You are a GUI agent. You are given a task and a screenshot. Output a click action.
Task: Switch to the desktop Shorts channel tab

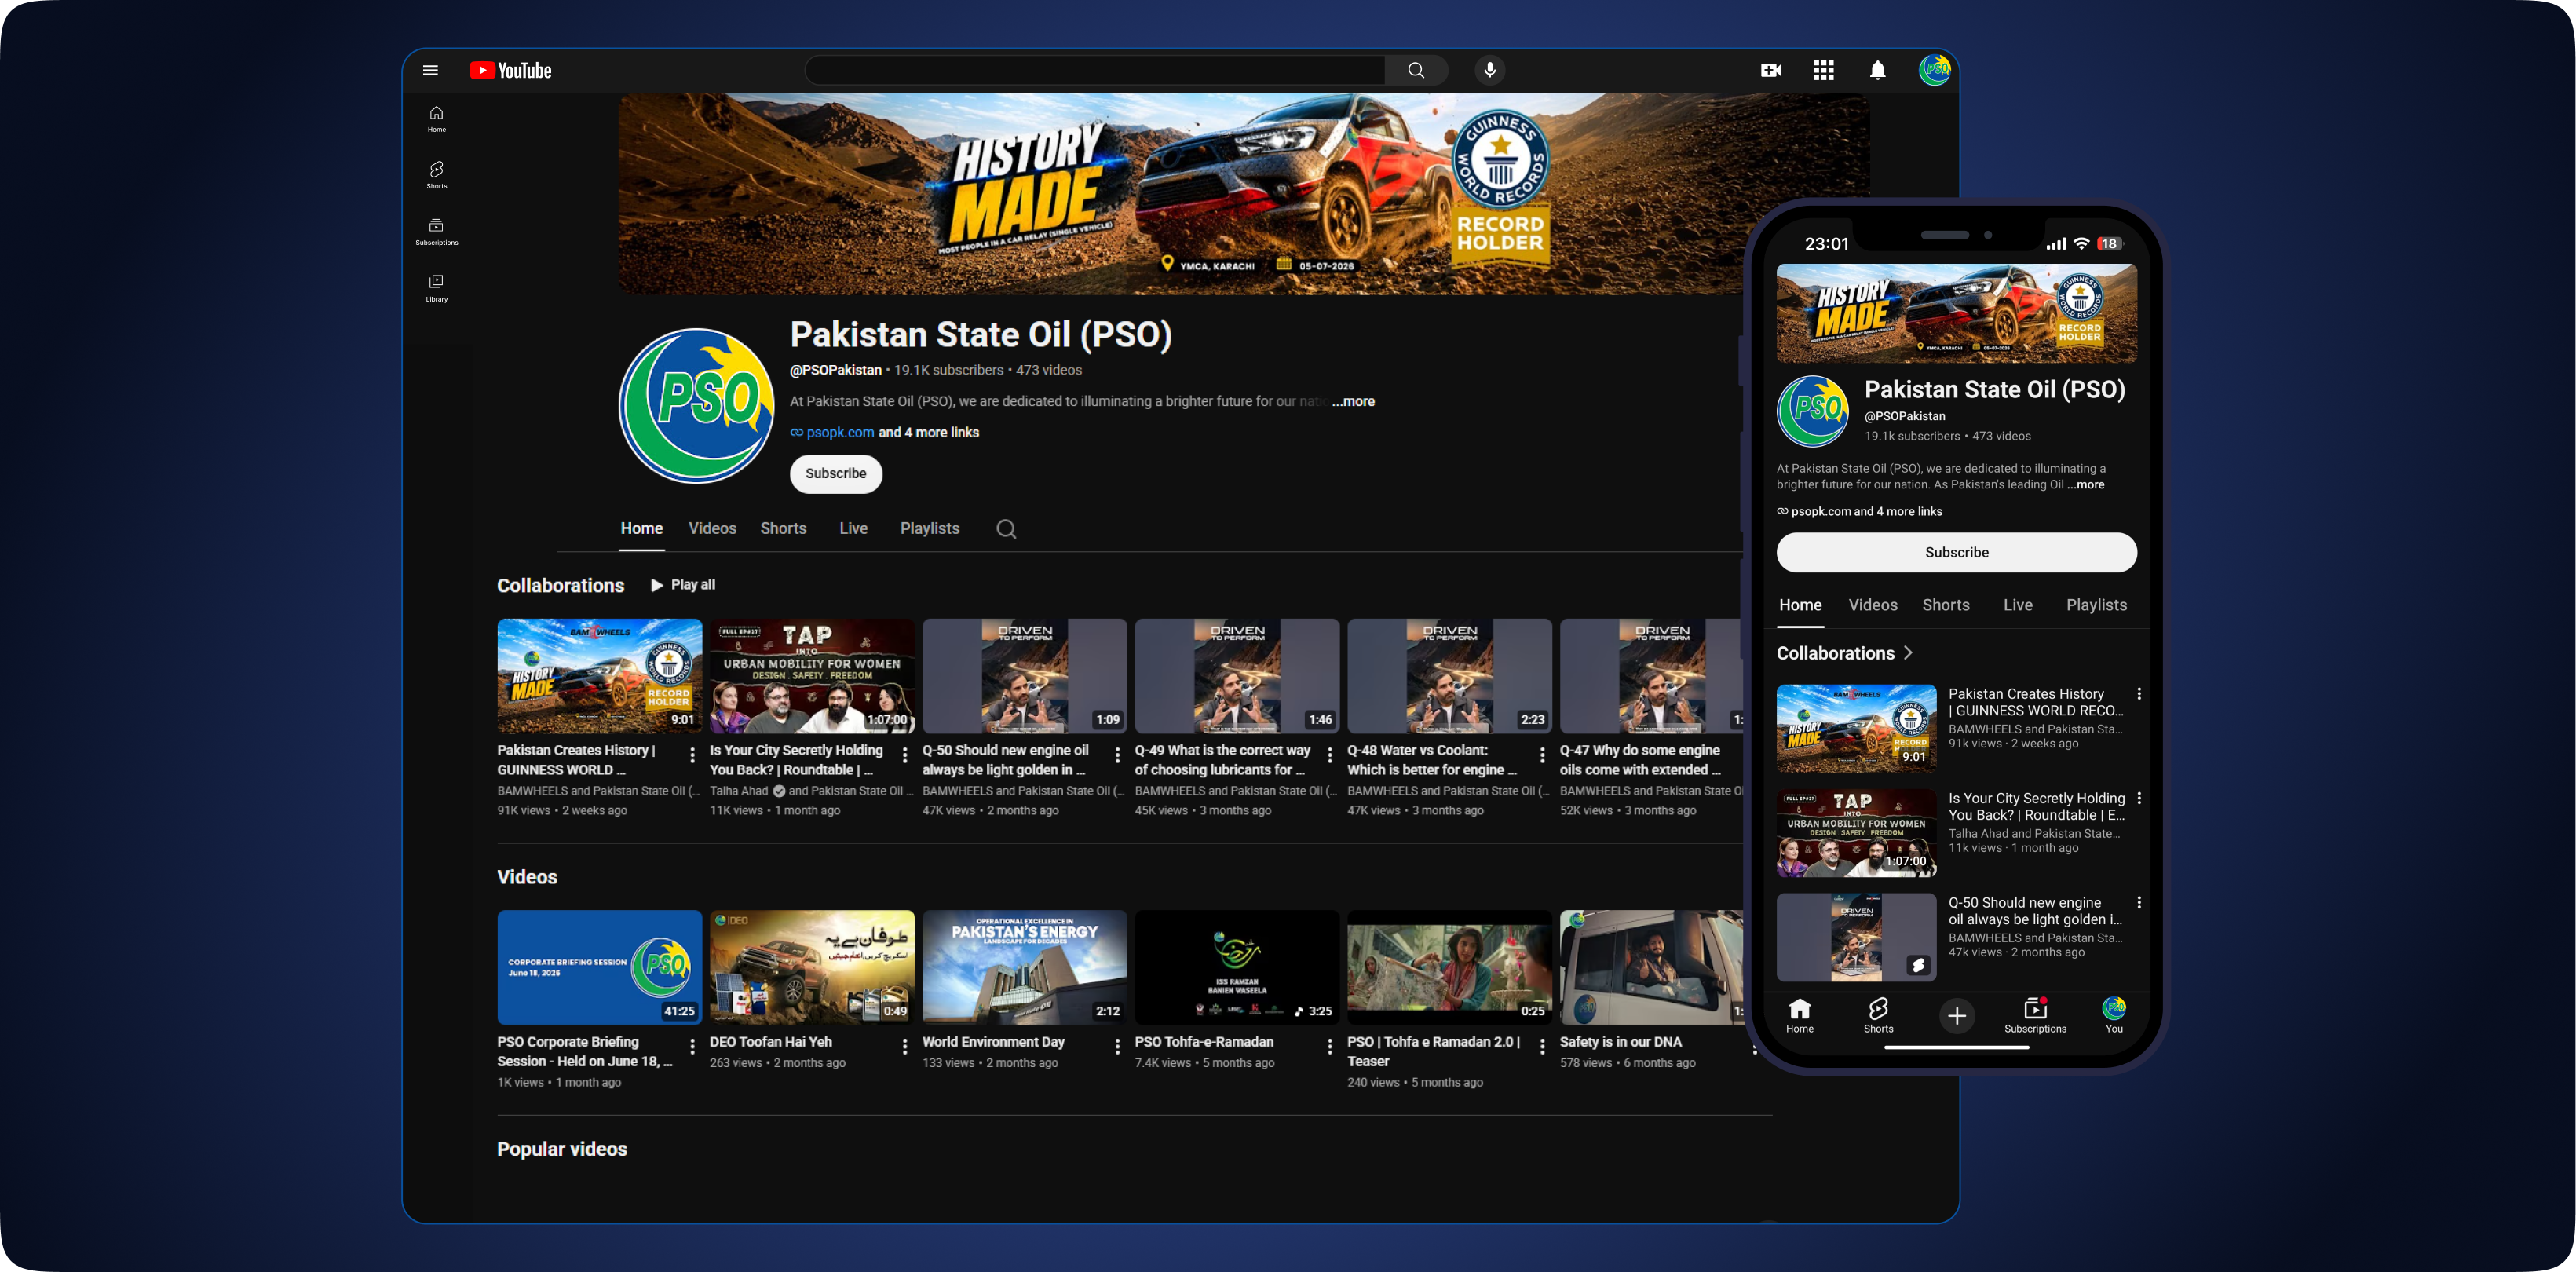pyautogui.click(x=783, y=529)
